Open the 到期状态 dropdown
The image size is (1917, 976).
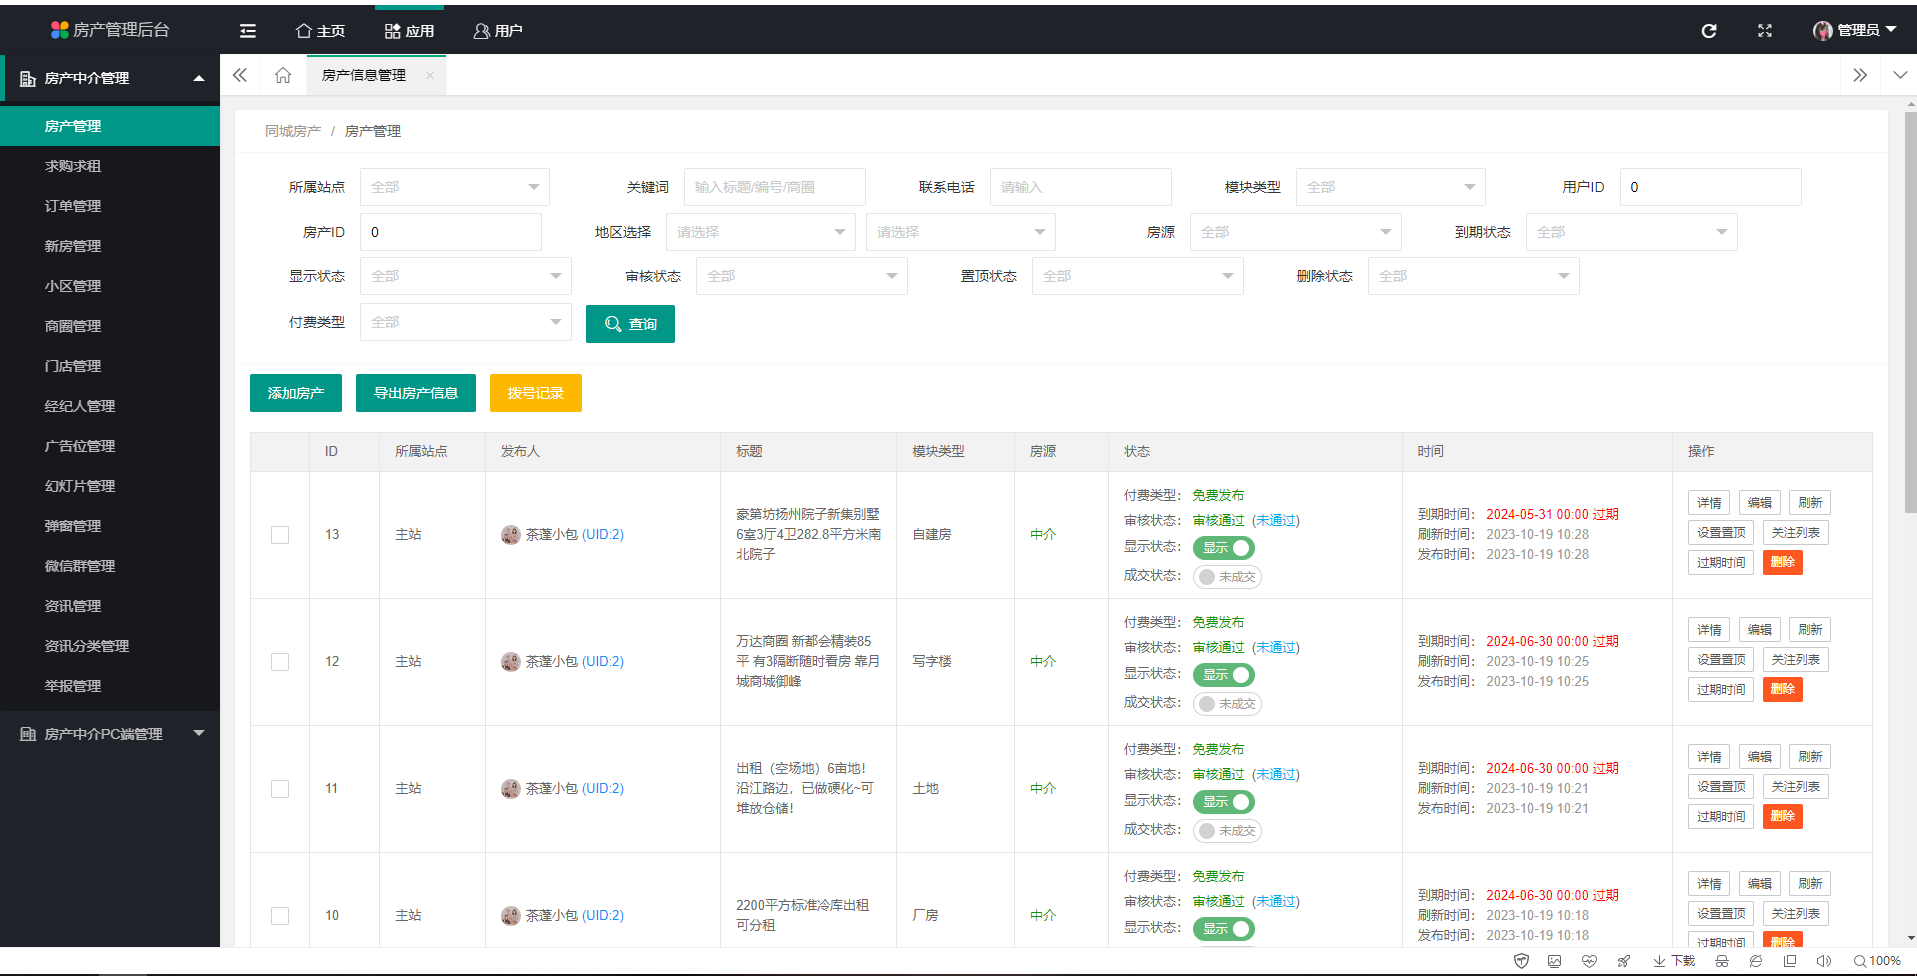[1632, 232]
